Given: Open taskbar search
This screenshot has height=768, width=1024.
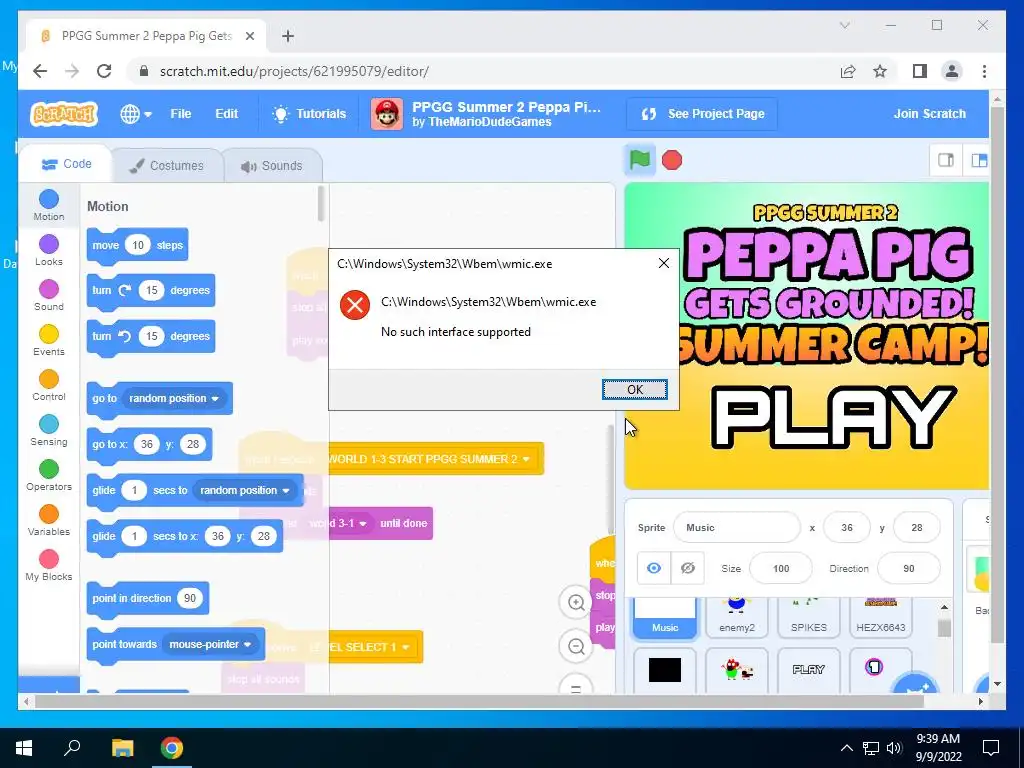Looking at the screenshot, I should [72, 748].
